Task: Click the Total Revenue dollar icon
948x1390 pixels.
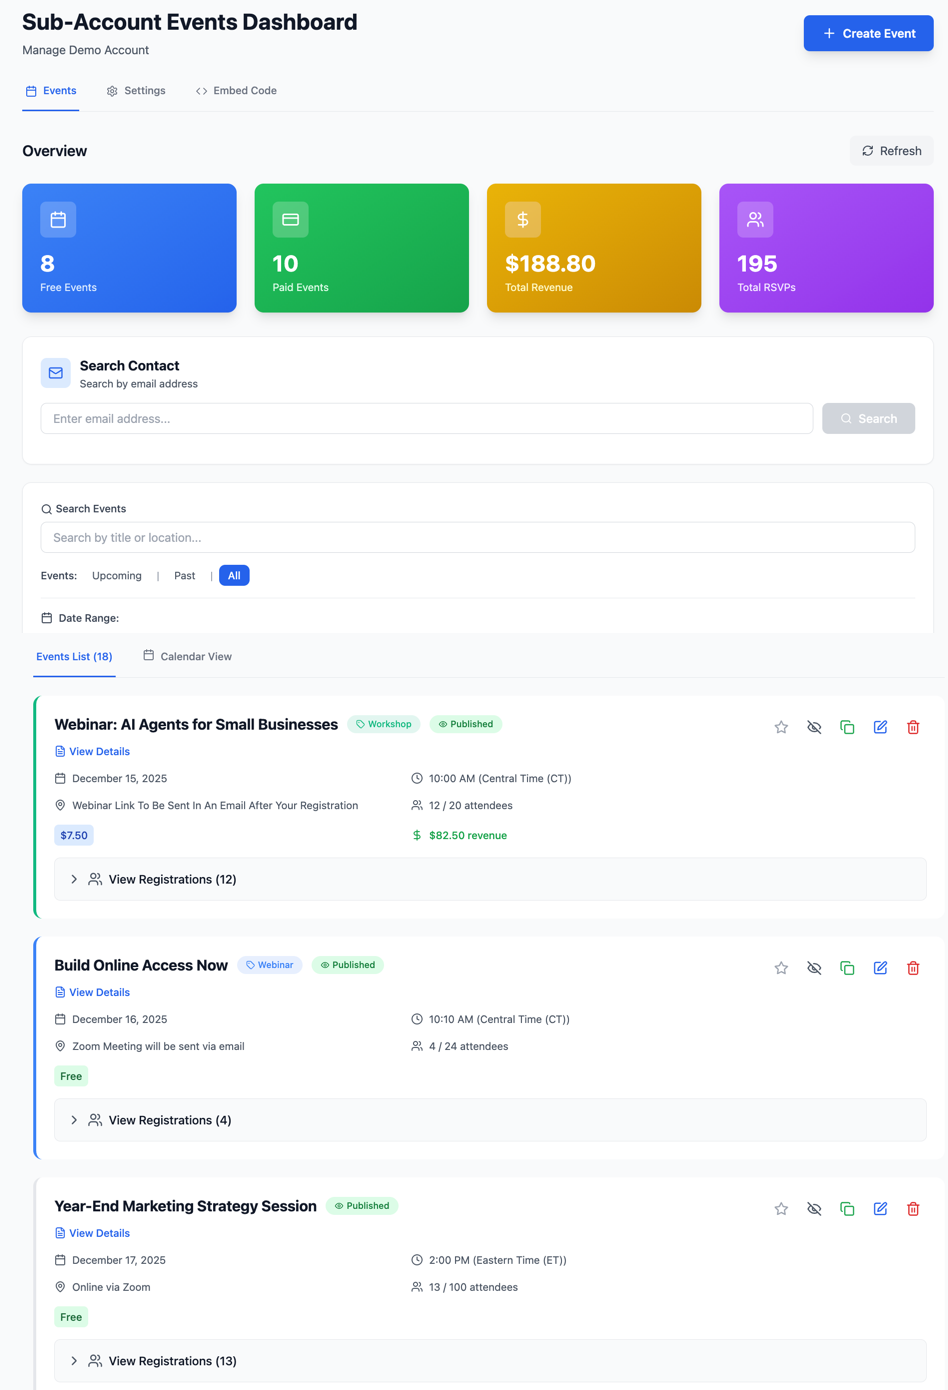Action: coord(523,219)
